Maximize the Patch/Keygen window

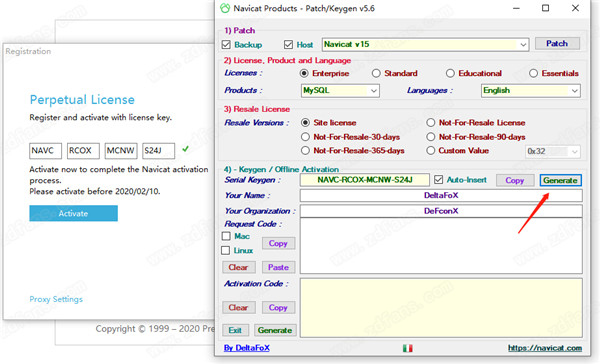pyautogui.click(x=546, y=8)
